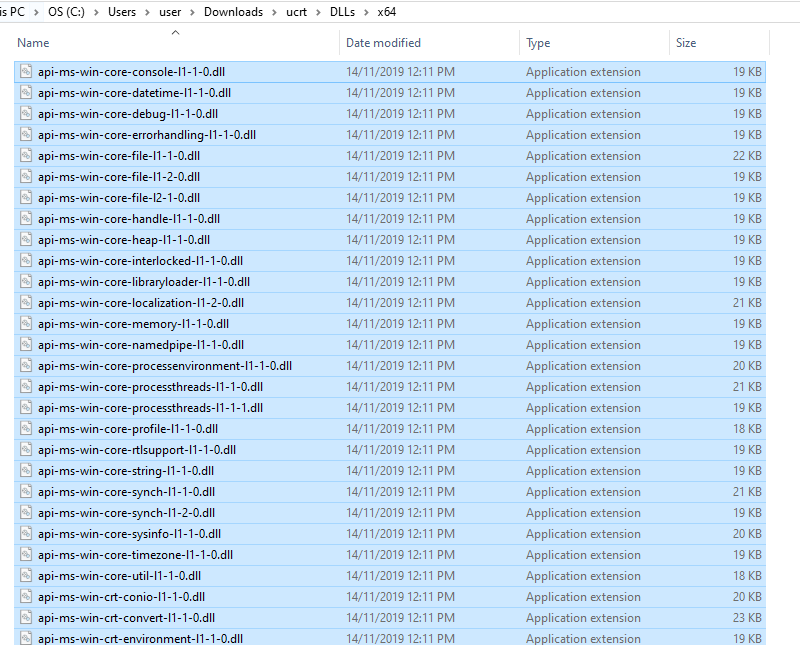800x645 pixels.
Task: Click the x64 breadcrumb segment
Action: (x=387, y=12)
